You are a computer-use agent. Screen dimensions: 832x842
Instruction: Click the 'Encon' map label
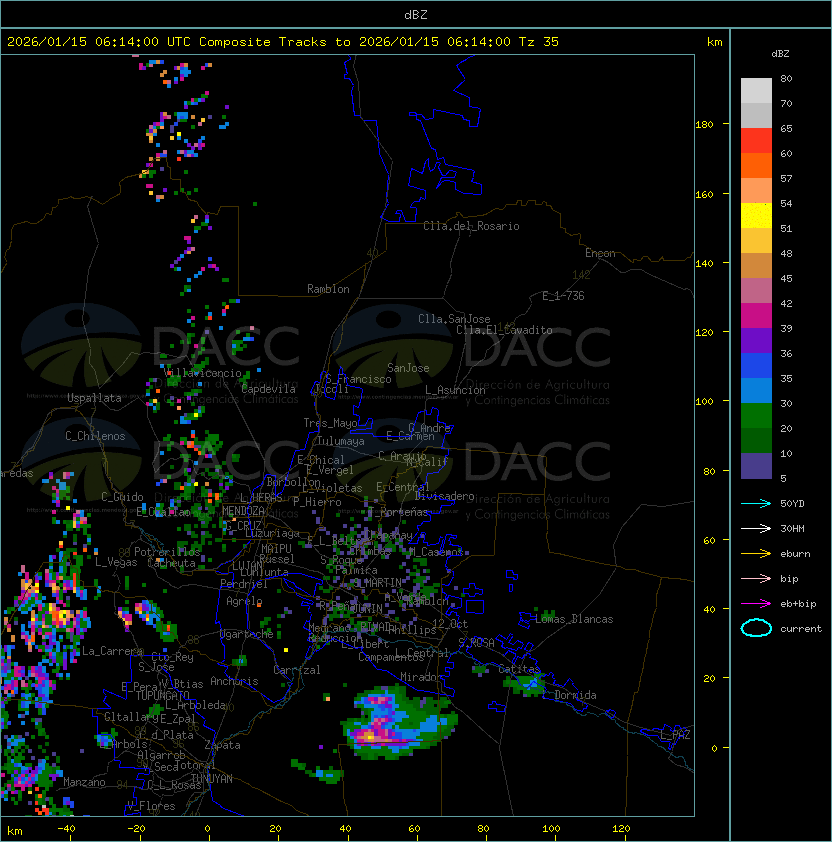click(x=600, y=253)
